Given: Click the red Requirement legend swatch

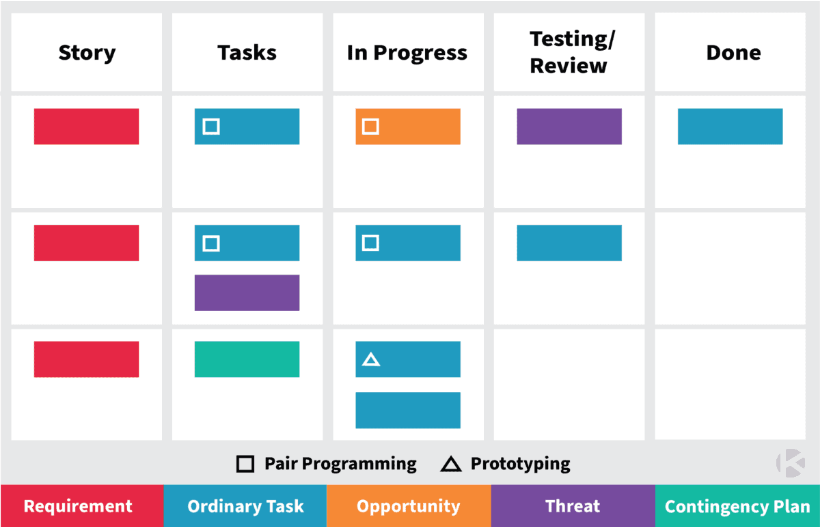Looking at the screenshot, I should tap(82, 506).
